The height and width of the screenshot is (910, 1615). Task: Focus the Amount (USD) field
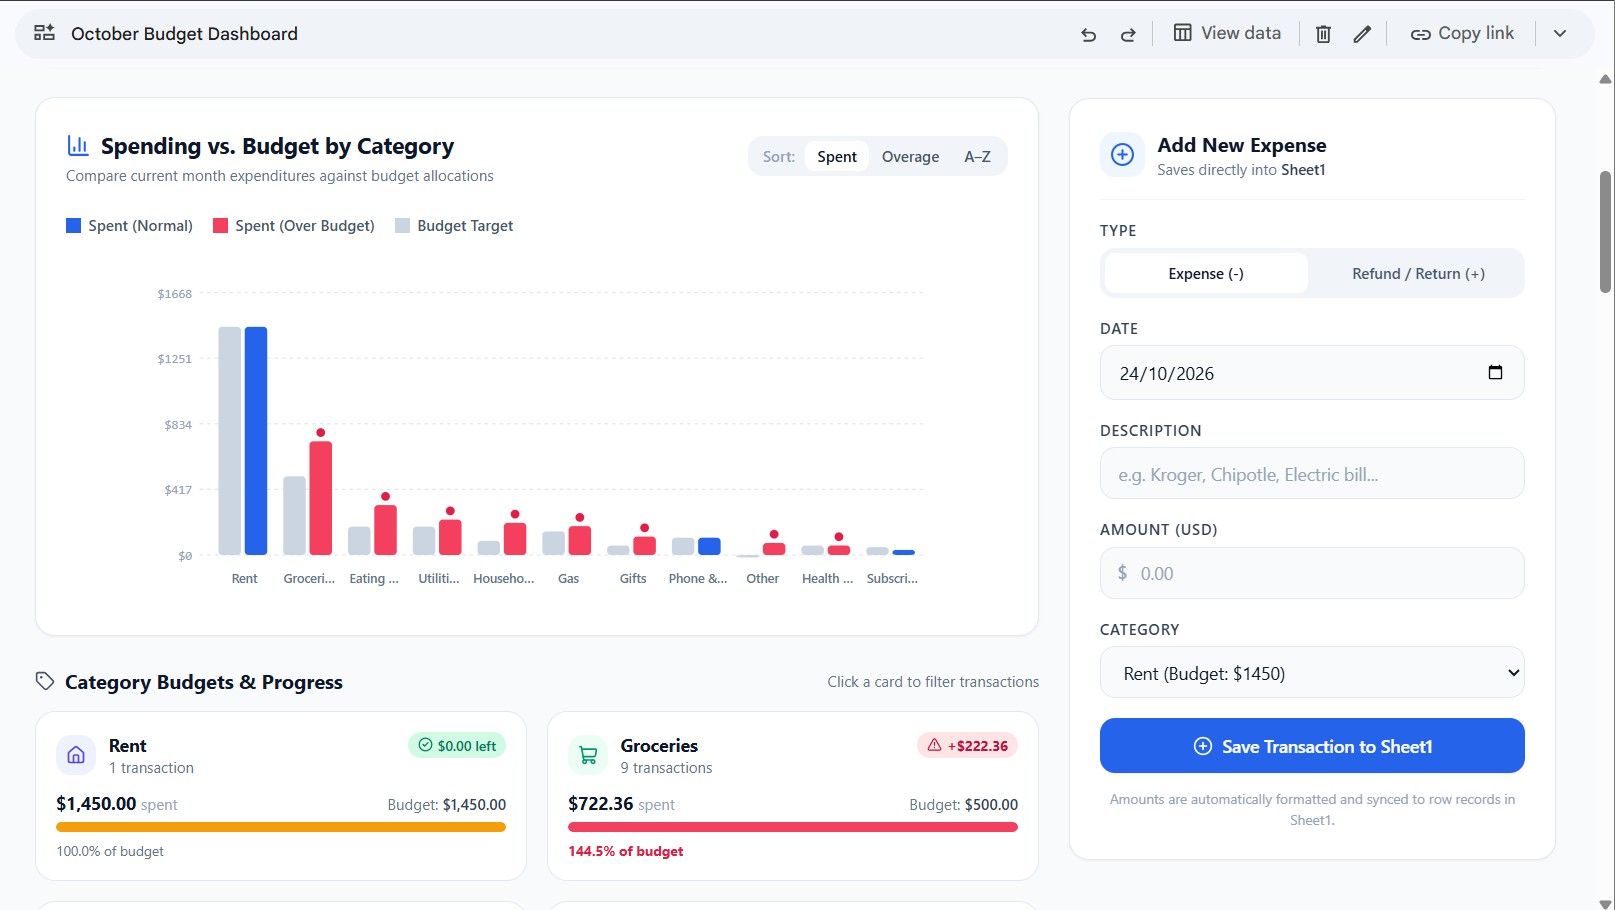tap(1312, 573)
